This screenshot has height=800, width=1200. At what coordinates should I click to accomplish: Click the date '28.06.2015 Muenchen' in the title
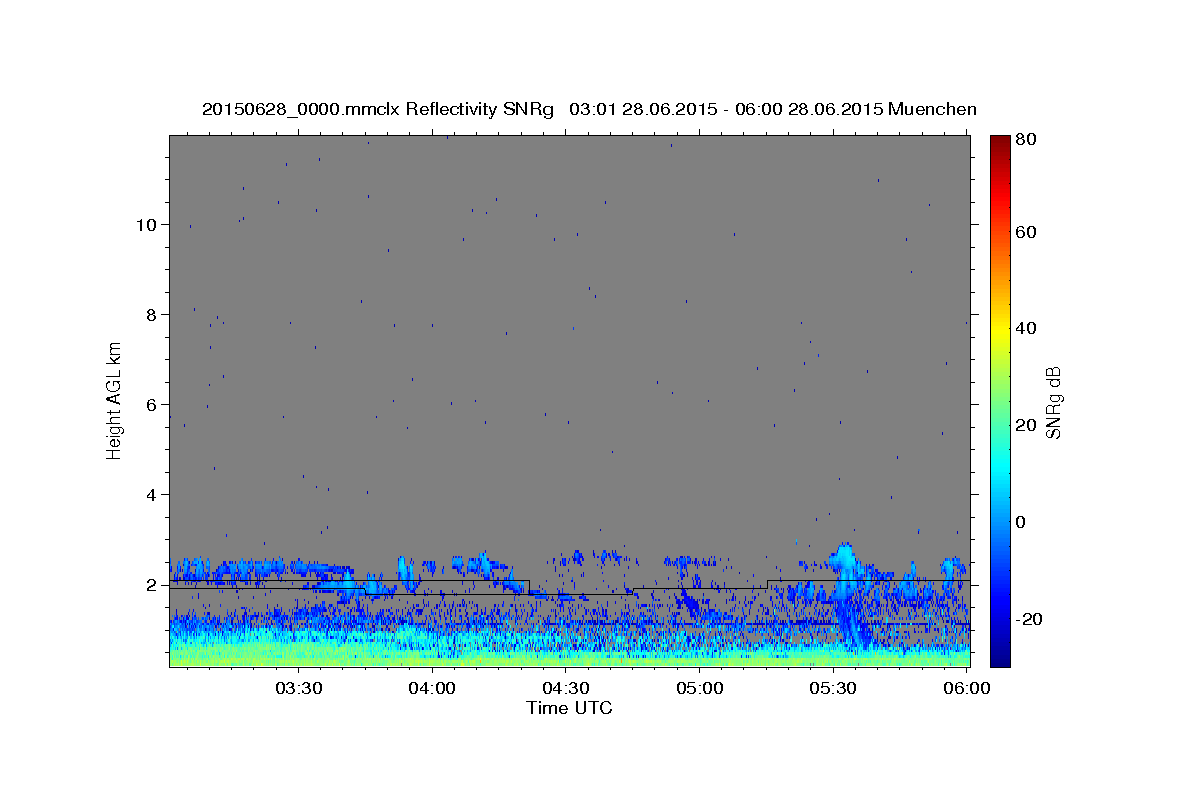(x=882, y=109)
